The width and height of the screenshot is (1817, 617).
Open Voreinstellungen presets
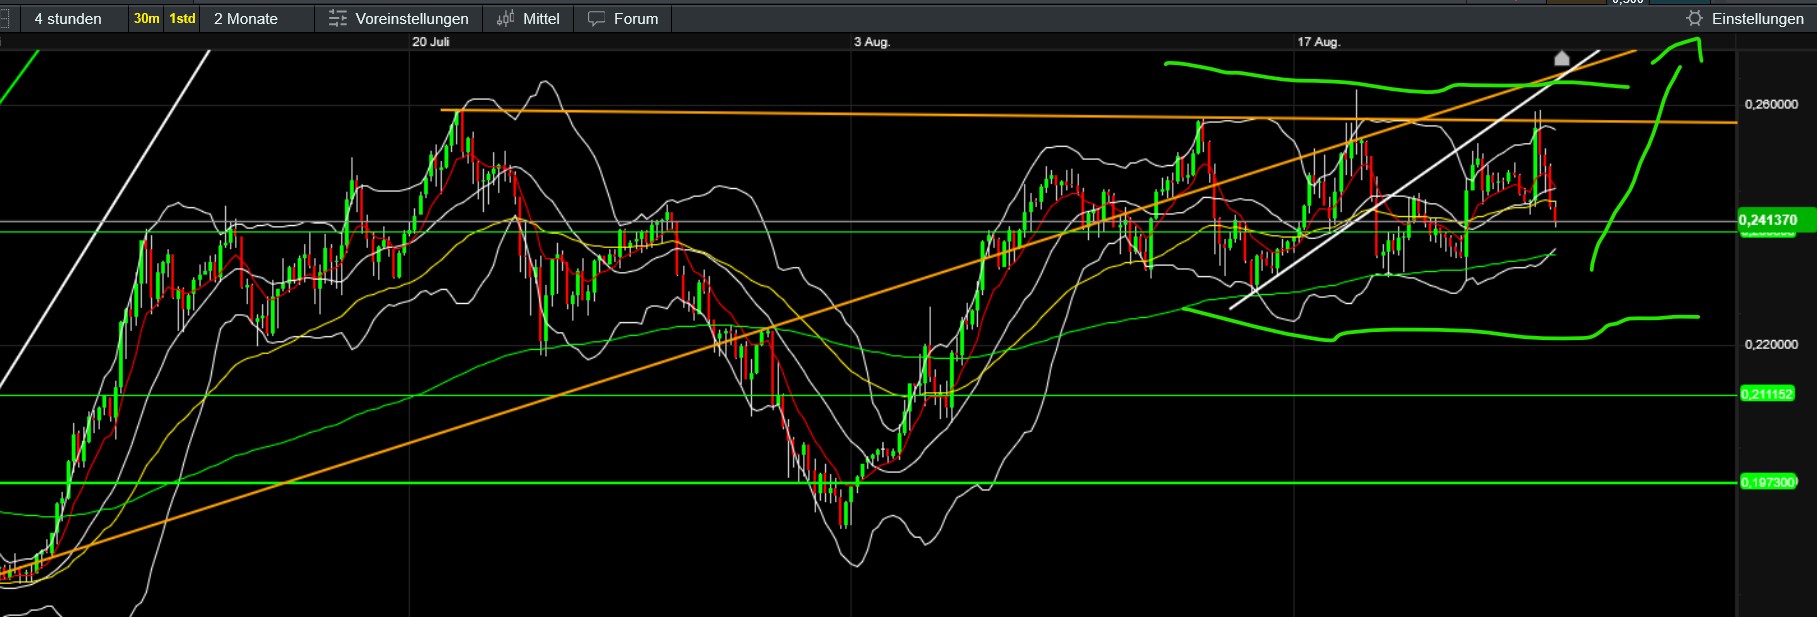[399, 18]
